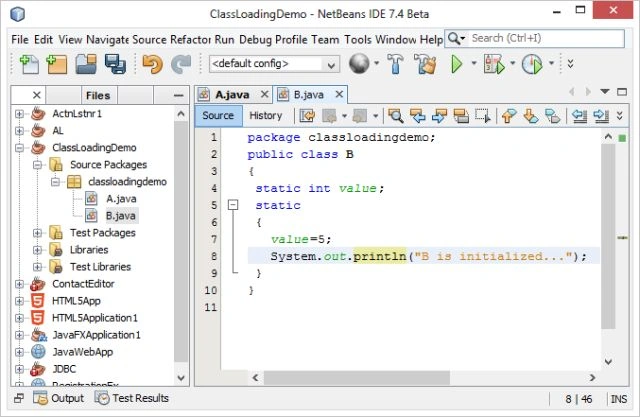640x417 pixels.
Task: Click the New Project toolbar icon
Action: [x=57, y=64]
